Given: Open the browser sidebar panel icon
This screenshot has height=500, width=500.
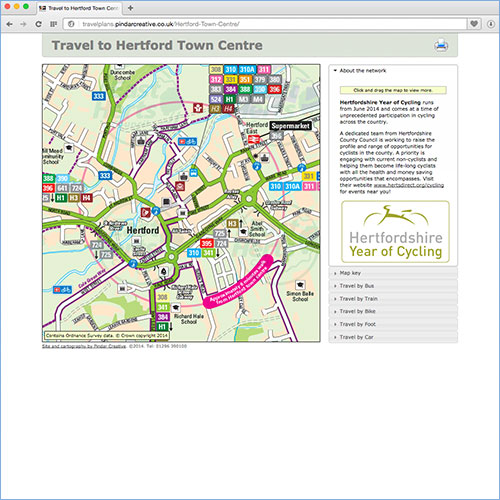Looking at the screenshot, I should coord(53,24).
